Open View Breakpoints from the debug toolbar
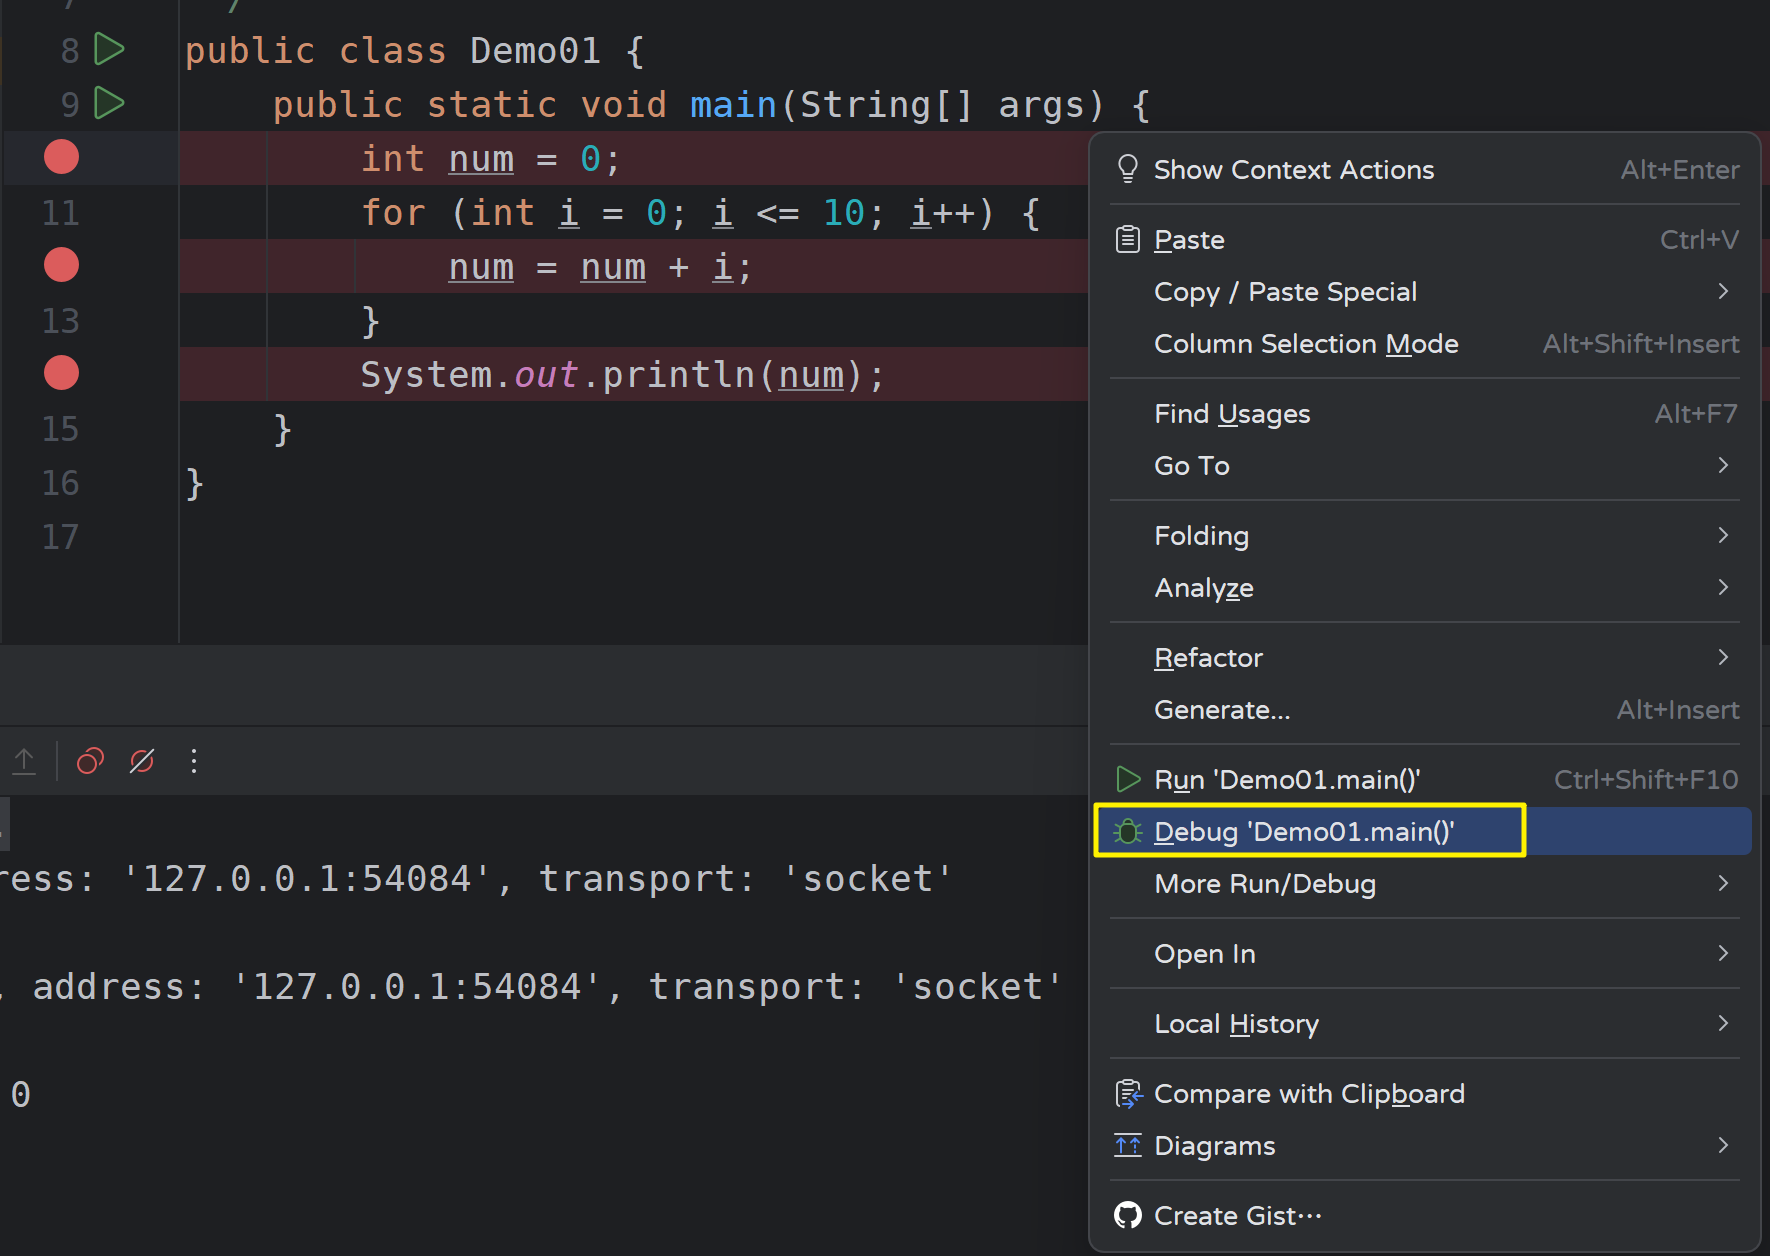 [x=90, y=762]
